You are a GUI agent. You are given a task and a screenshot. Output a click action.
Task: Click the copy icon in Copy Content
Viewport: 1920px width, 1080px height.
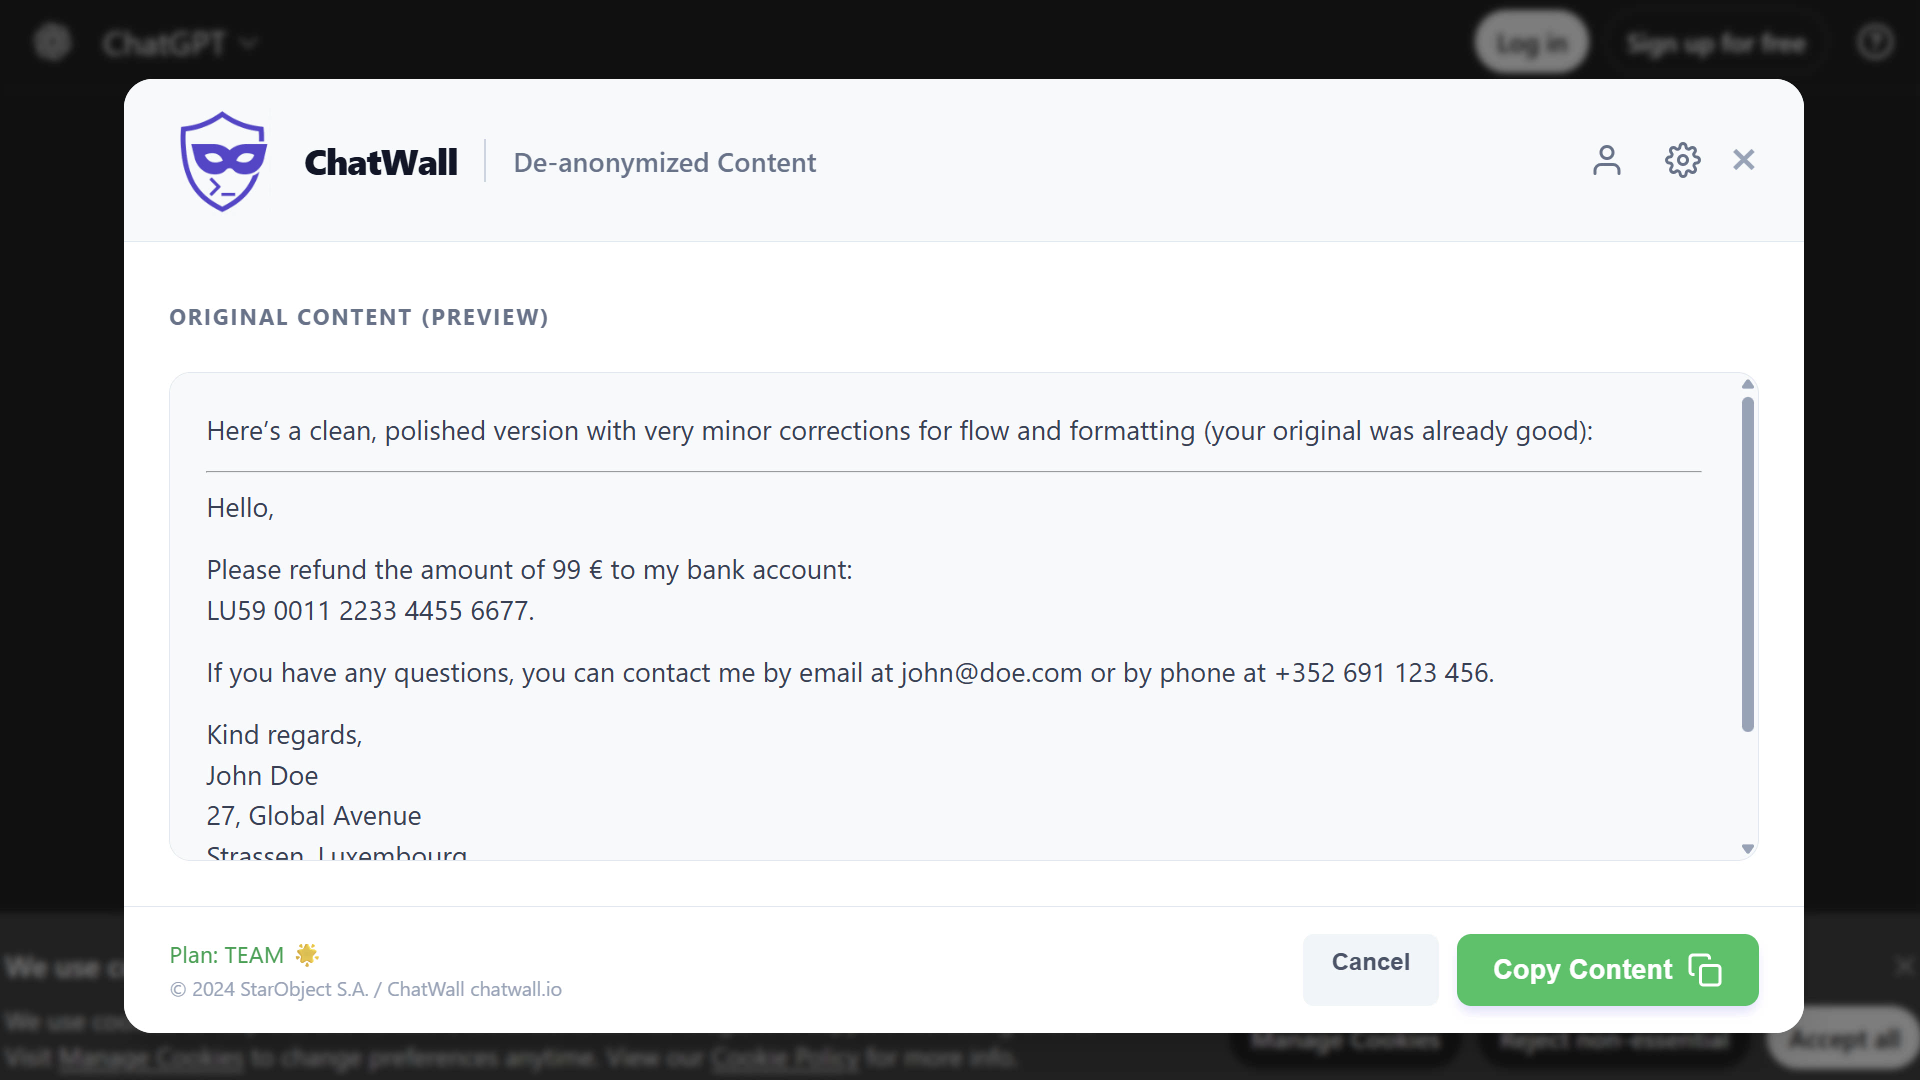(x=1705, y=970)
